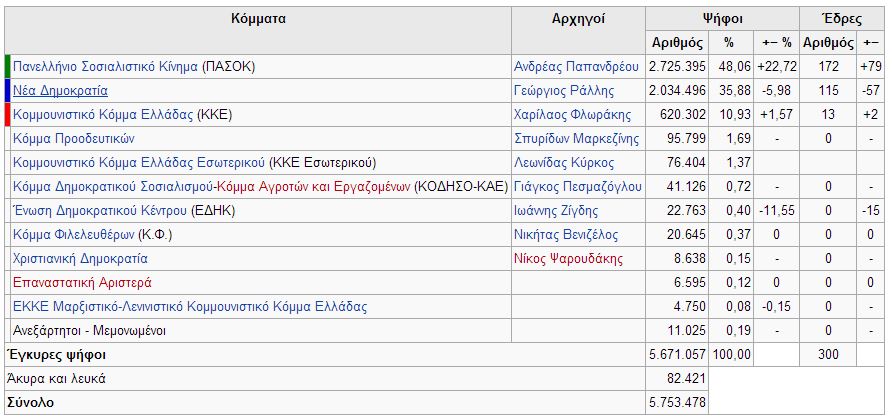Open ΕΚΚΕ Μαρξιστικό-Λενινιστικό party link
892x420 pixels.
click(184, 306)
